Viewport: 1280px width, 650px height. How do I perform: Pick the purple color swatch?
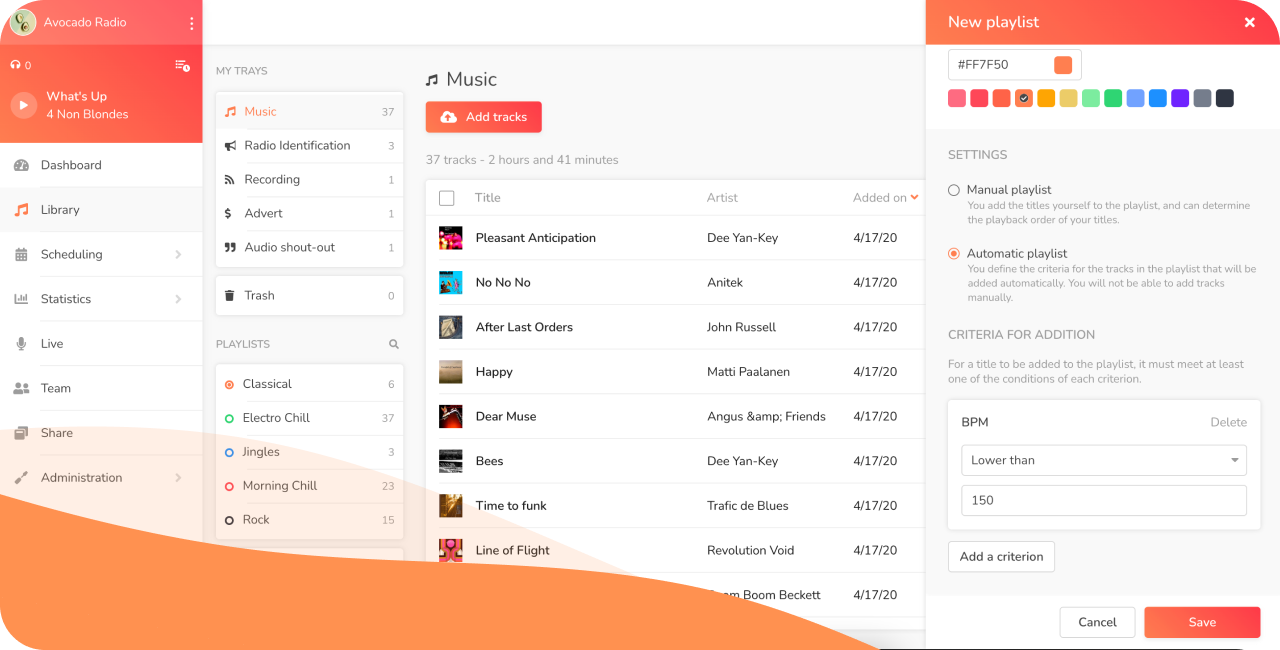click(1180, 98)
